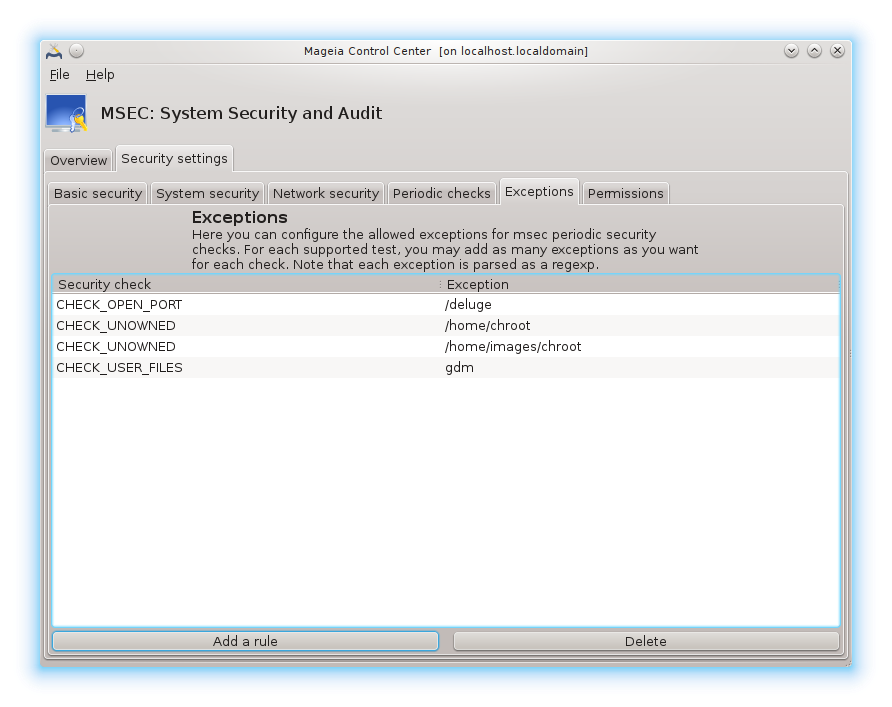
Task: Switch to the Overview tab
Action: [x=78, y=161]
